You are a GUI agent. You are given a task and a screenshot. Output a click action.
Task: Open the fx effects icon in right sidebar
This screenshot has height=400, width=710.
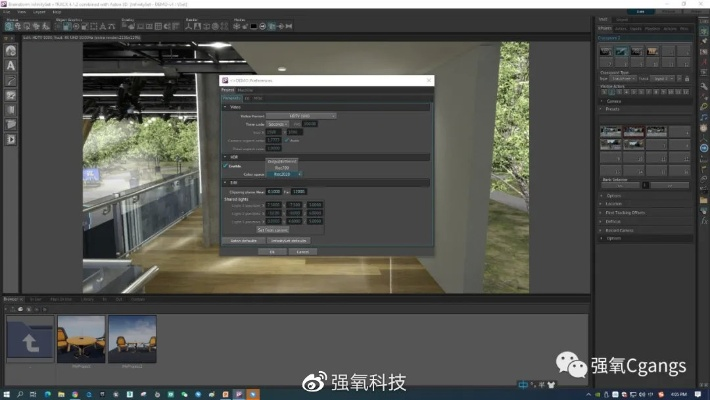click(704, 221)
